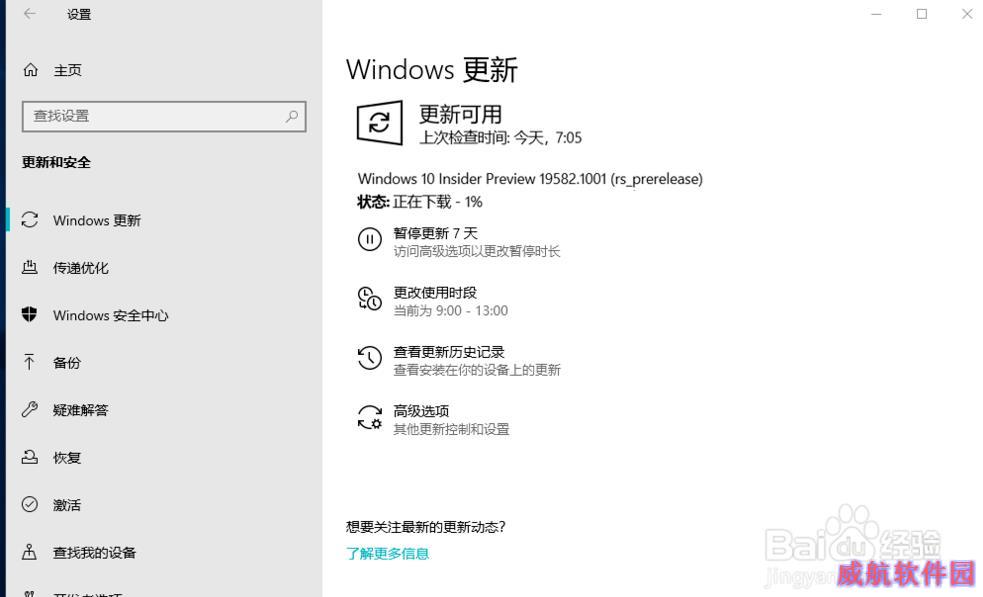Image resolution: width=983 pixels, height=597 pixels.
Task: Click 暂停更新 7 天
Action: [x=435, y=233]
